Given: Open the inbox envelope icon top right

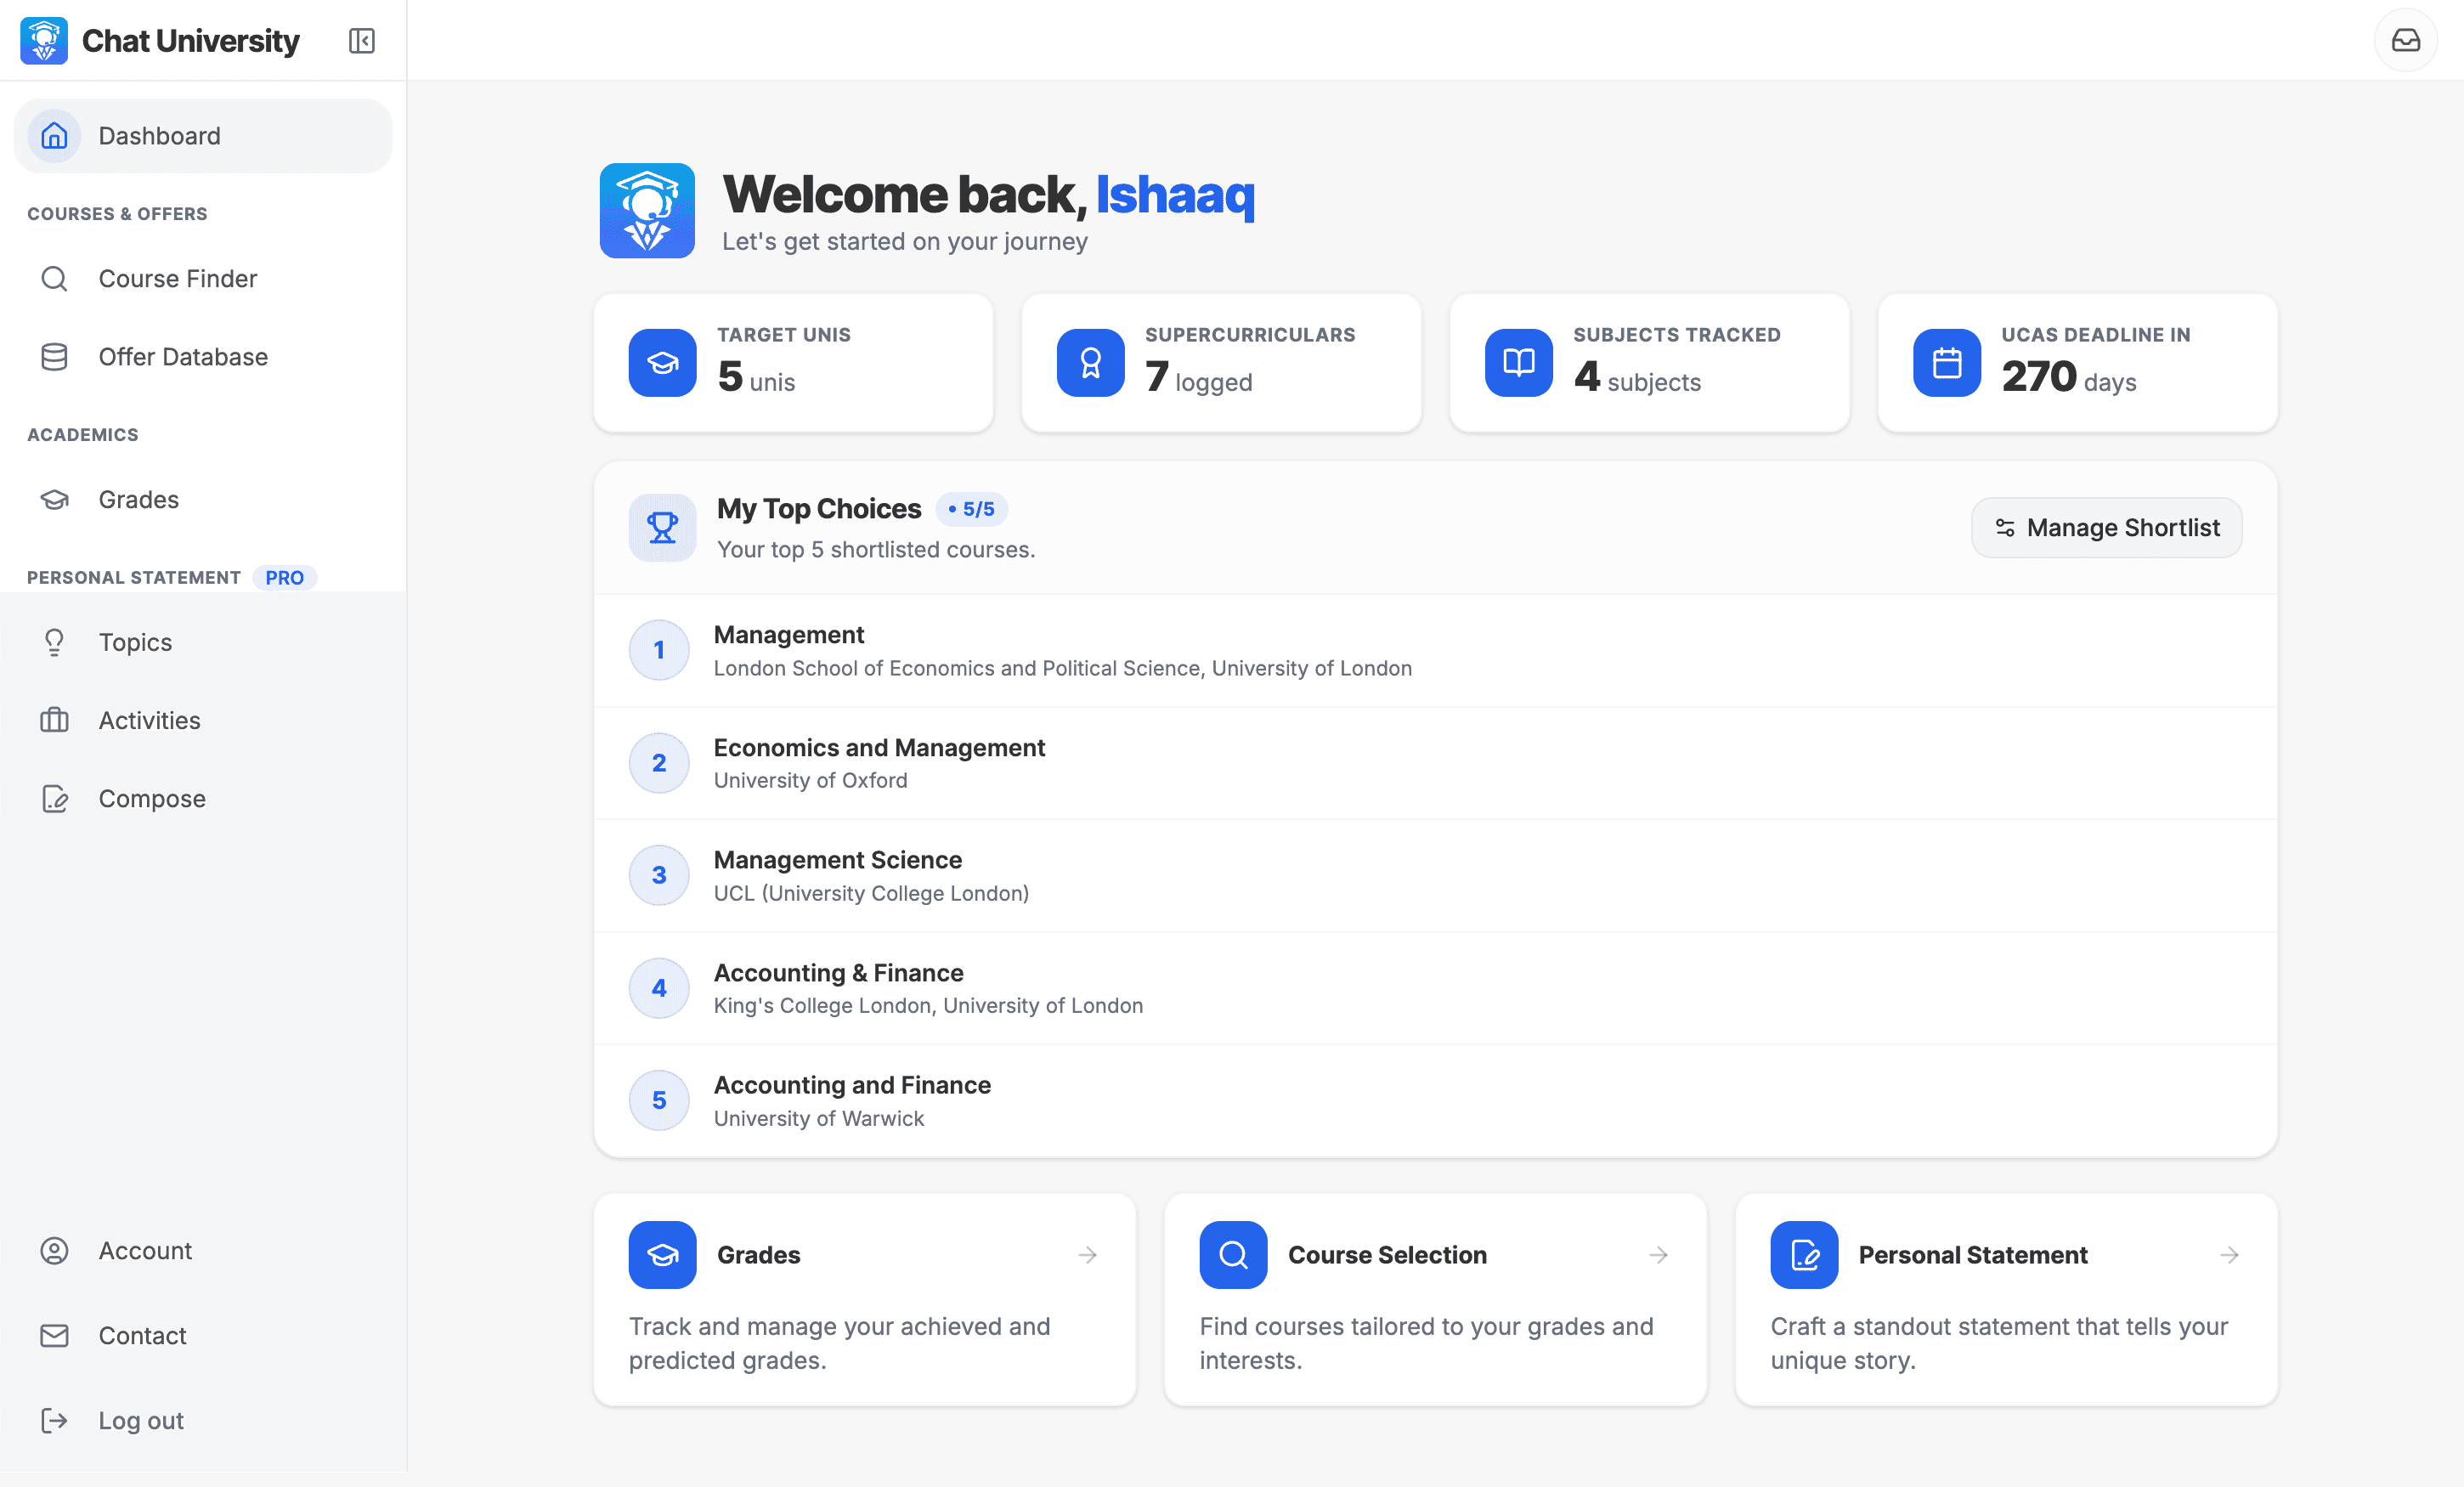Looking at the screenshot, I should pyautogui.click(x=2405, y=40).
